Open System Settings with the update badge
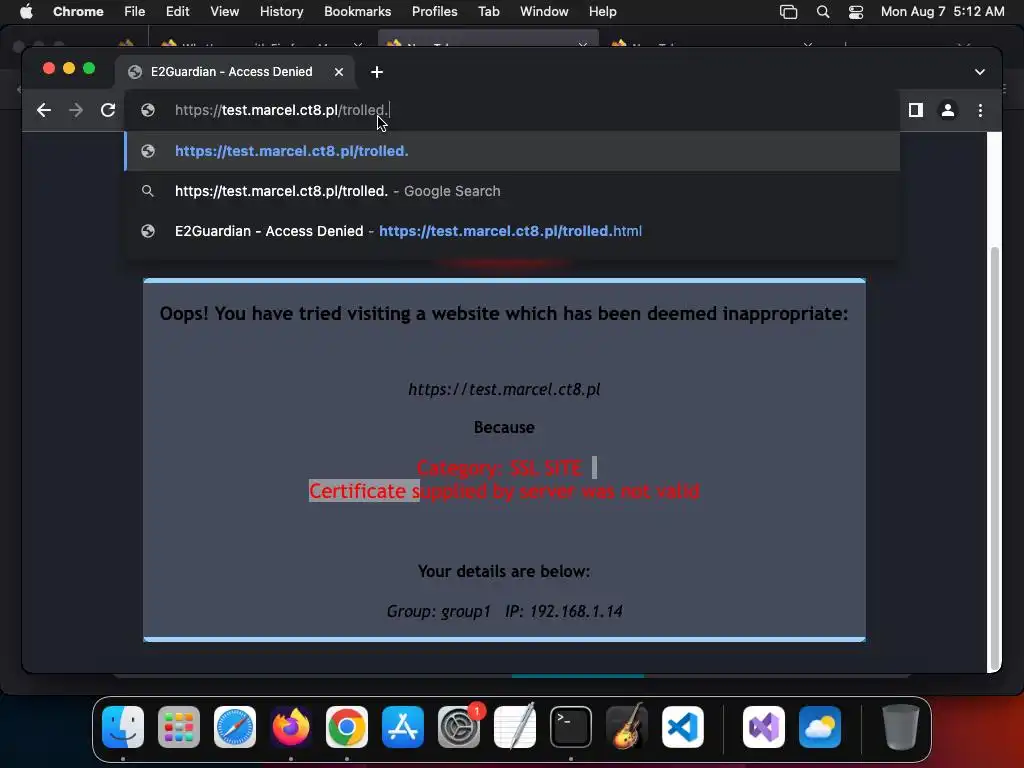Viewport: 1024px width, 768px height. [x=459, y=727]
